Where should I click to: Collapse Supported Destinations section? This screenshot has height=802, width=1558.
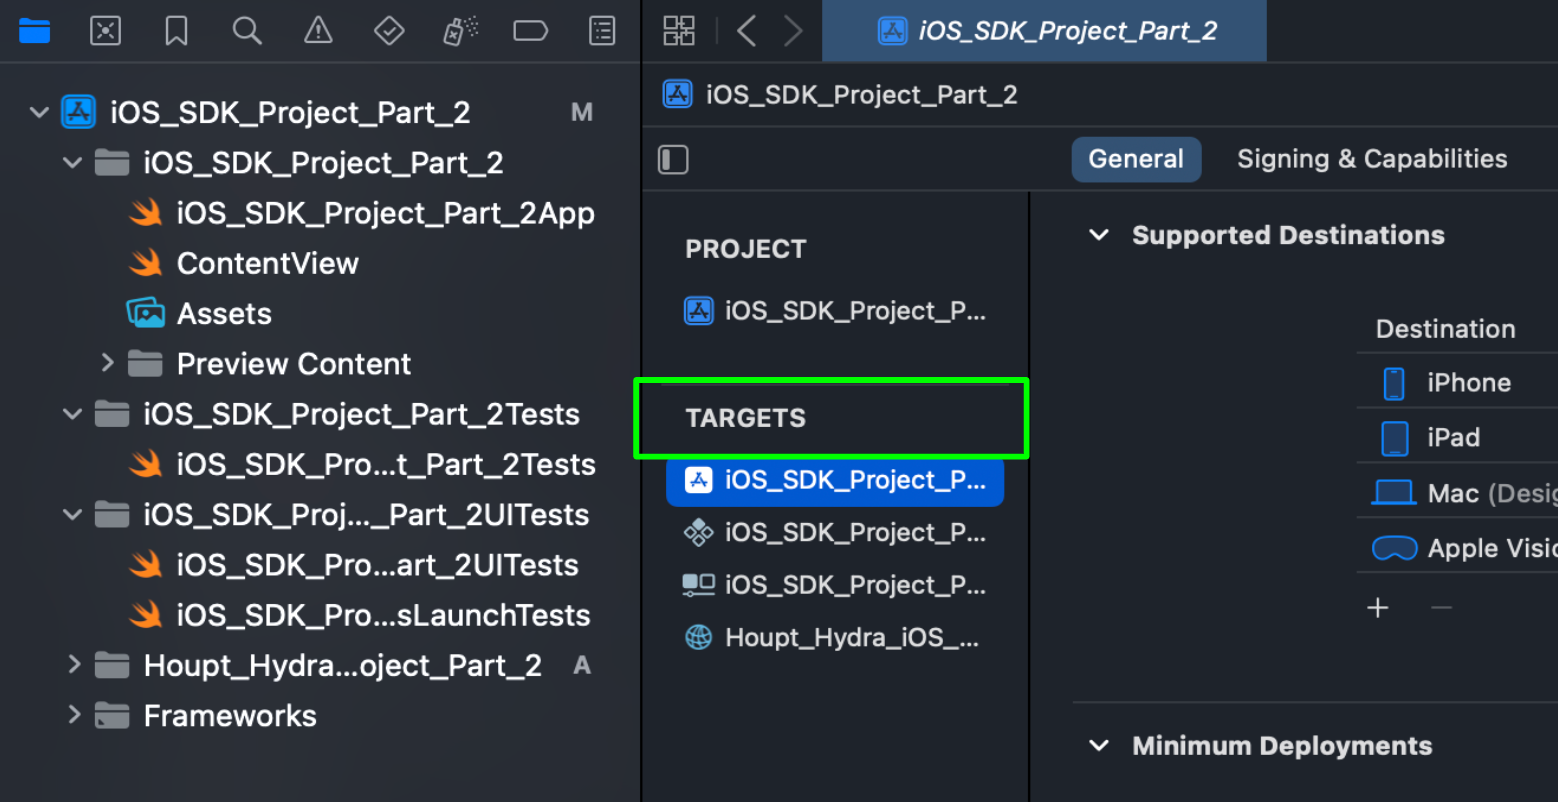click(1099, 235)
